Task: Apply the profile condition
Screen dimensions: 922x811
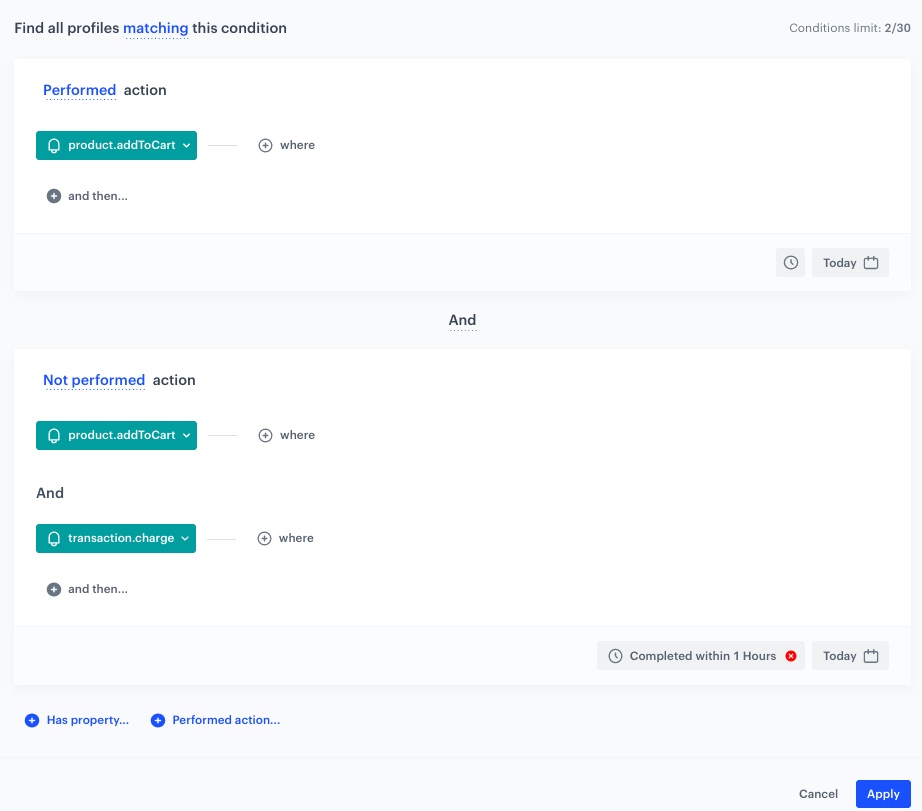Action: [883, 793]
